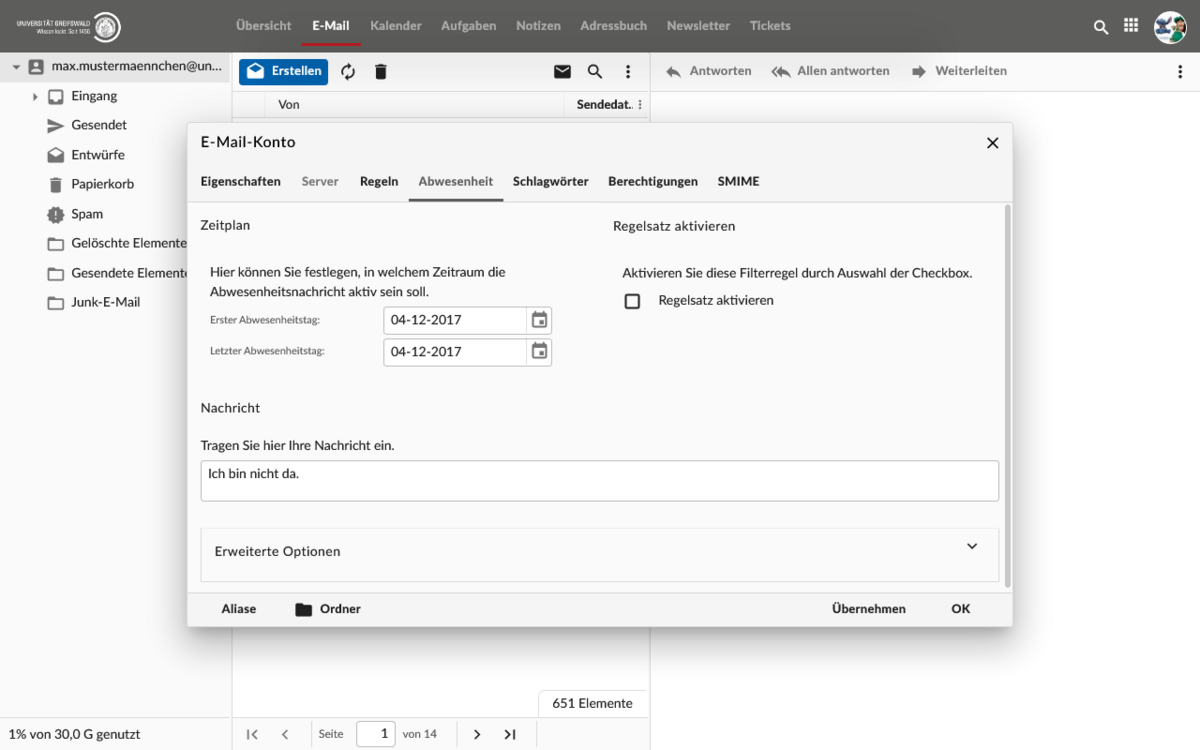Expand the Erweiterte Optionen section
The height and width of the screenshot is (750, 1200).
[972, 547]
